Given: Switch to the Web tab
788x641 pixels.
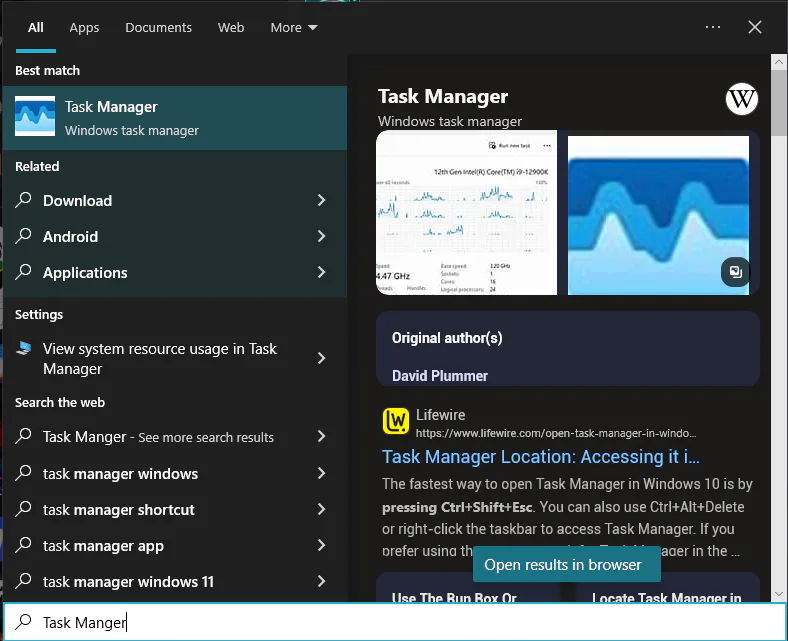Looking at the screenshot, I should [231, 28].
